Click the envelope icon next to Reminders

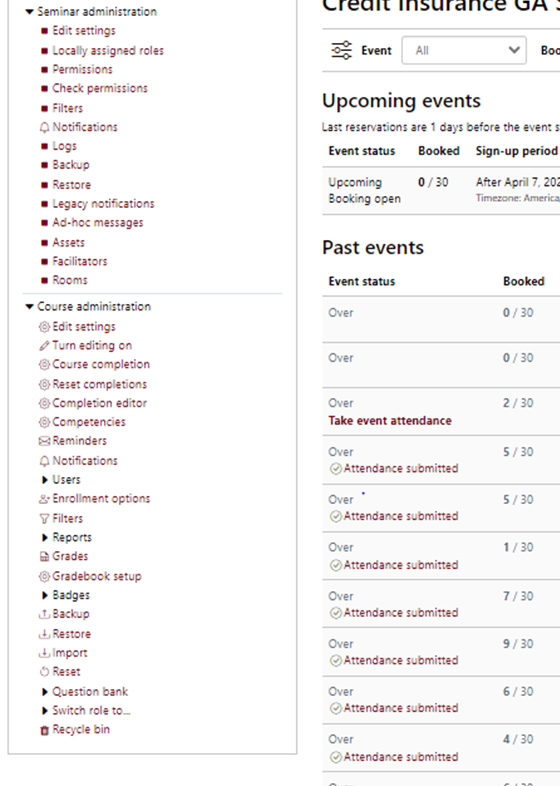[45, 441]
